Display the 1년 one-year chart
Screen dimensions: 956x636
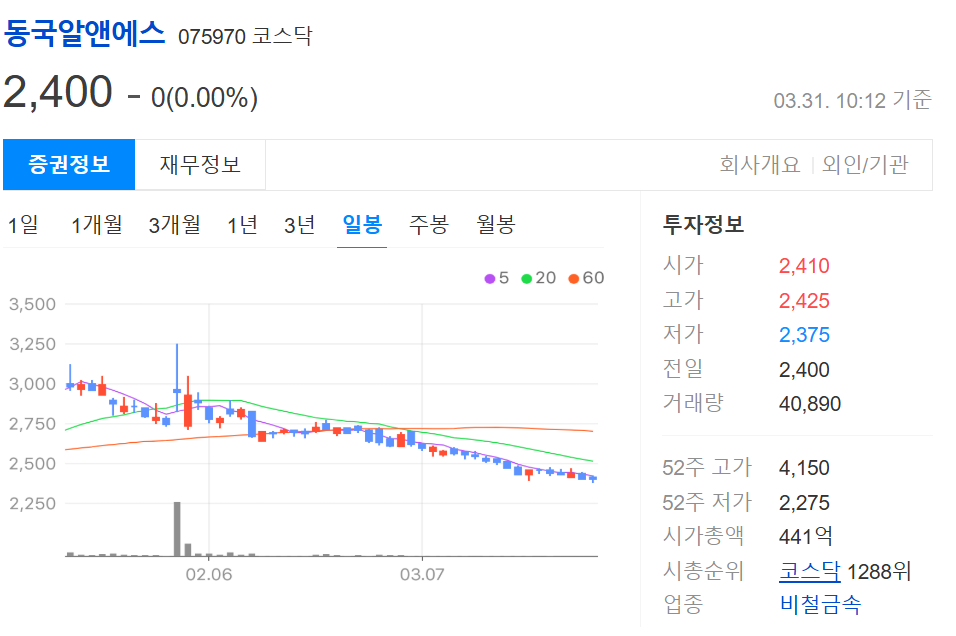click(243, 225)
